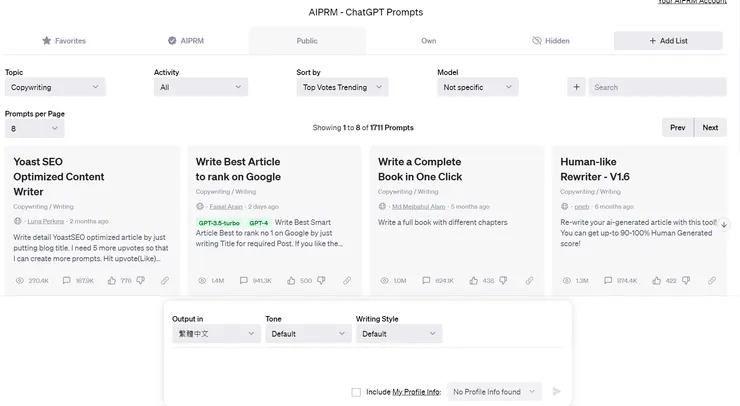Focus the Search input field

pos(657,87)
